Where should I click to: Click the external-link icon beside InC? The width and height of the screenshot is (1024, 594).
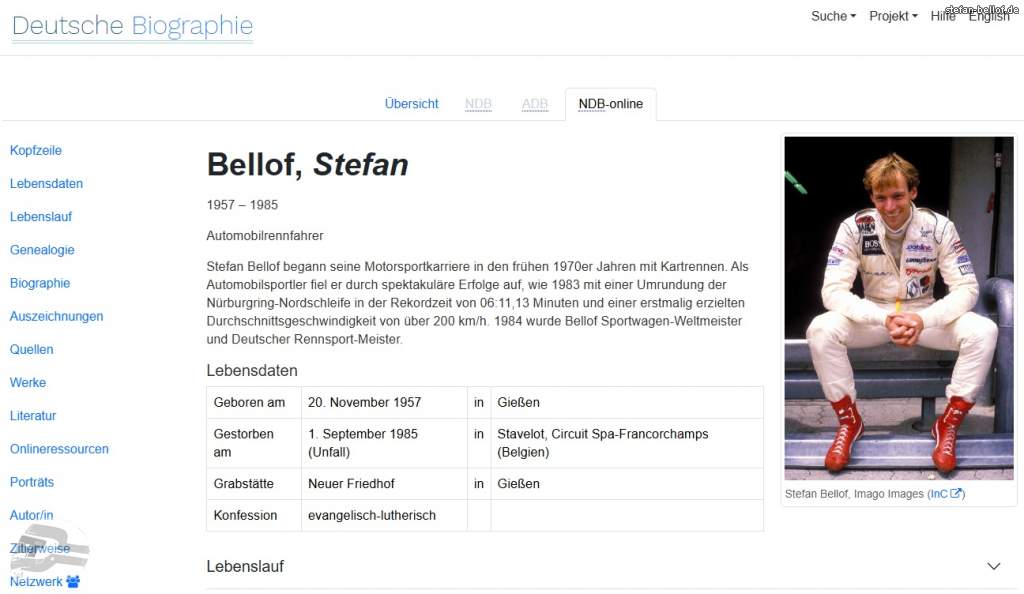point(957,493)
